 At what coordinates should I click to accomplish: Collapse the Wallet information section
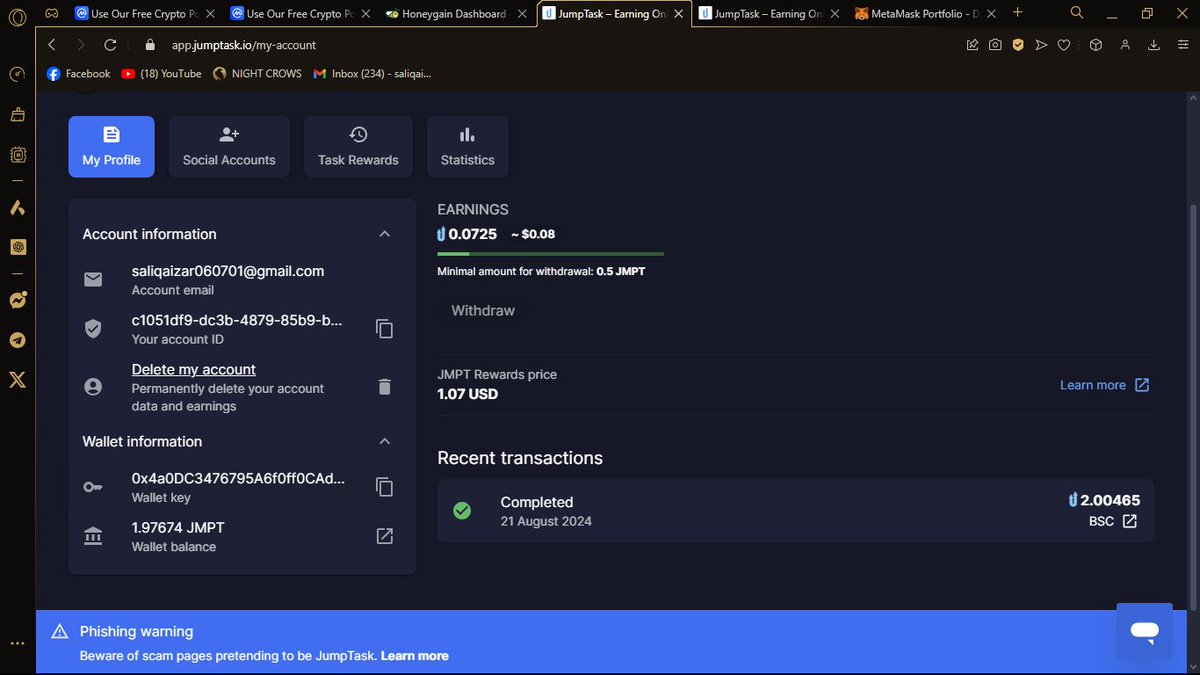[384, 441]
